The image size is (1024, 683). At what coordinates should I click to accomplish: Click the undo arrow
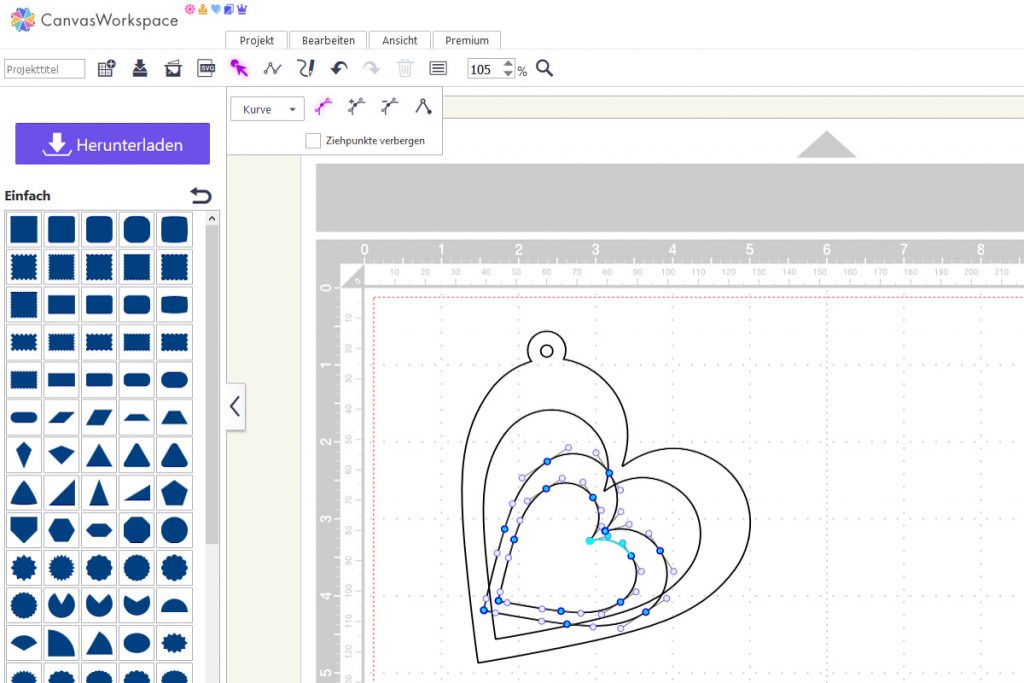(339, 68)
